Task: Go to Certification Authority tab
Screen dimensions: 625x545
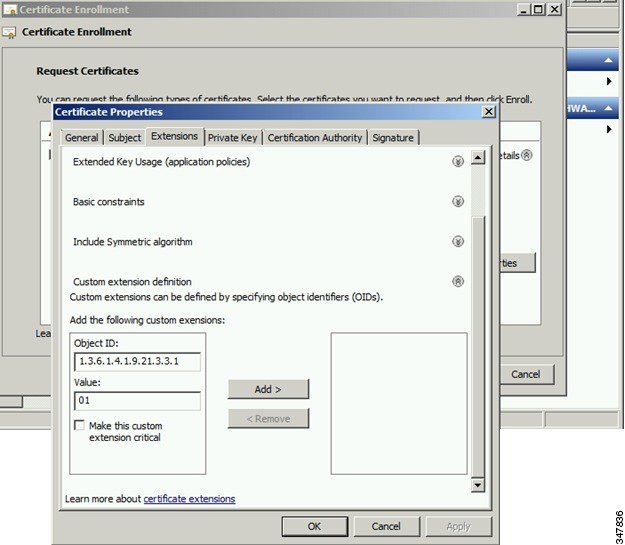Action: click(x=314, y=138)
